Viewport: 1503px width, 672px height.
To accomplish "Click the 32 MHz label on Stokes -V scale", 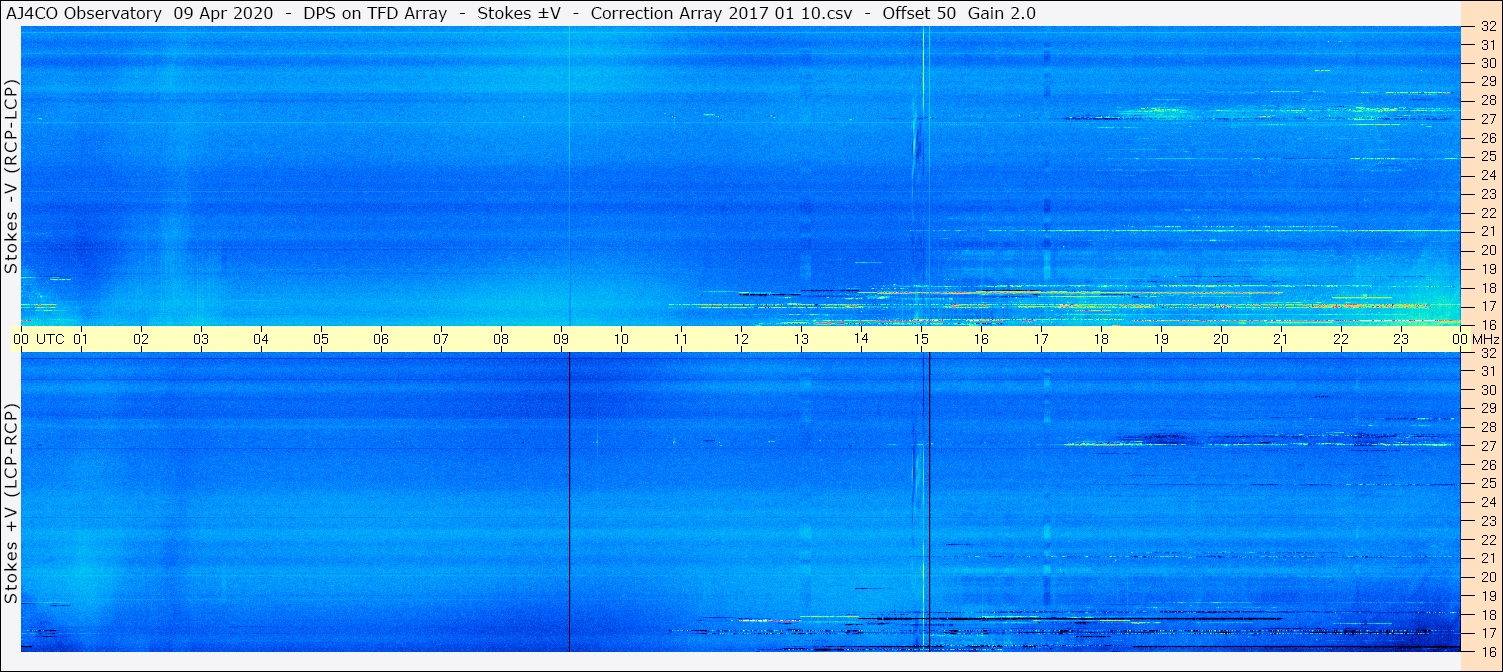I will [x=1487, y=27].
